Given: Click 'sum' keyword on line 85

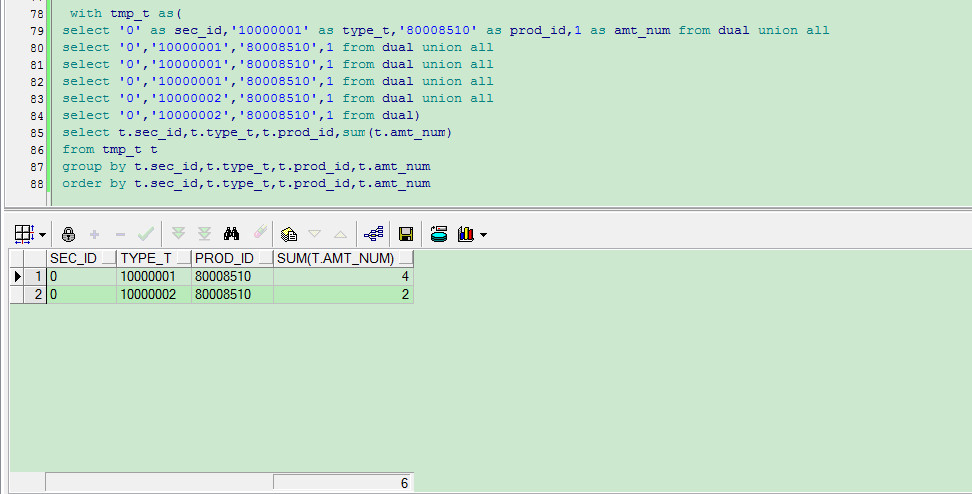Looking at the screenshot, I should [353, 132].
